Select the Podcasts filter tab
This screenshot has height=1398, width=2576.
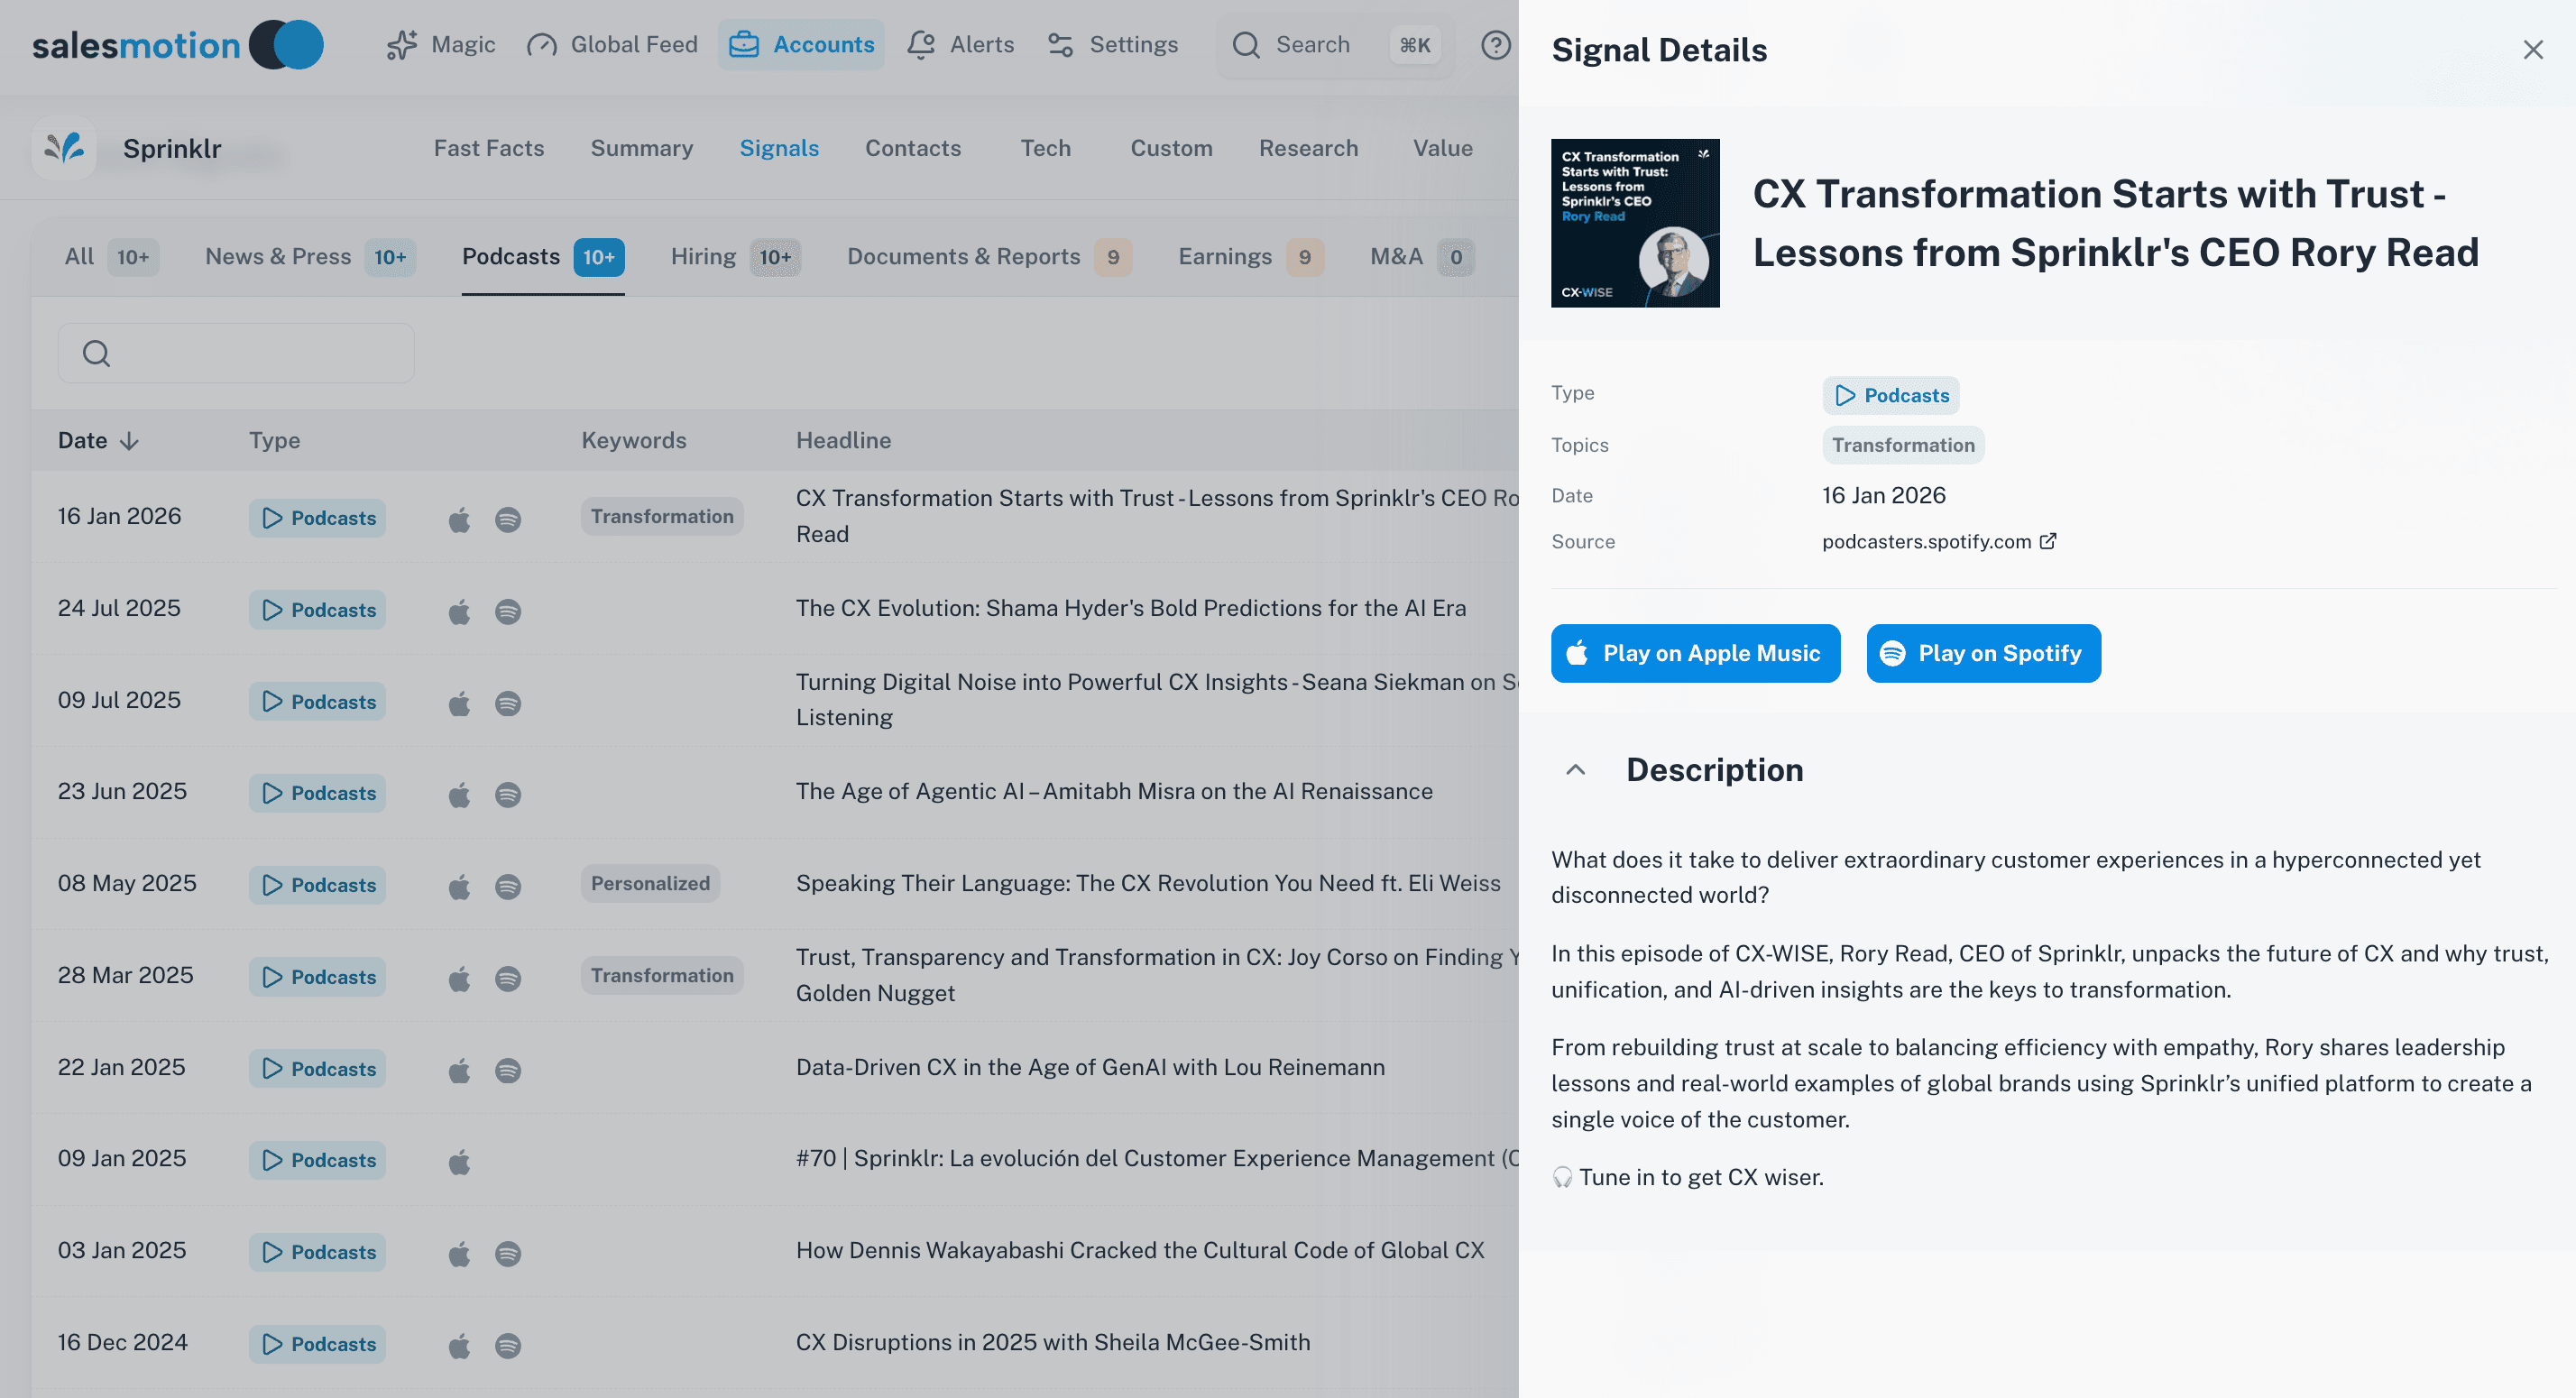click(x=543, y=257)
